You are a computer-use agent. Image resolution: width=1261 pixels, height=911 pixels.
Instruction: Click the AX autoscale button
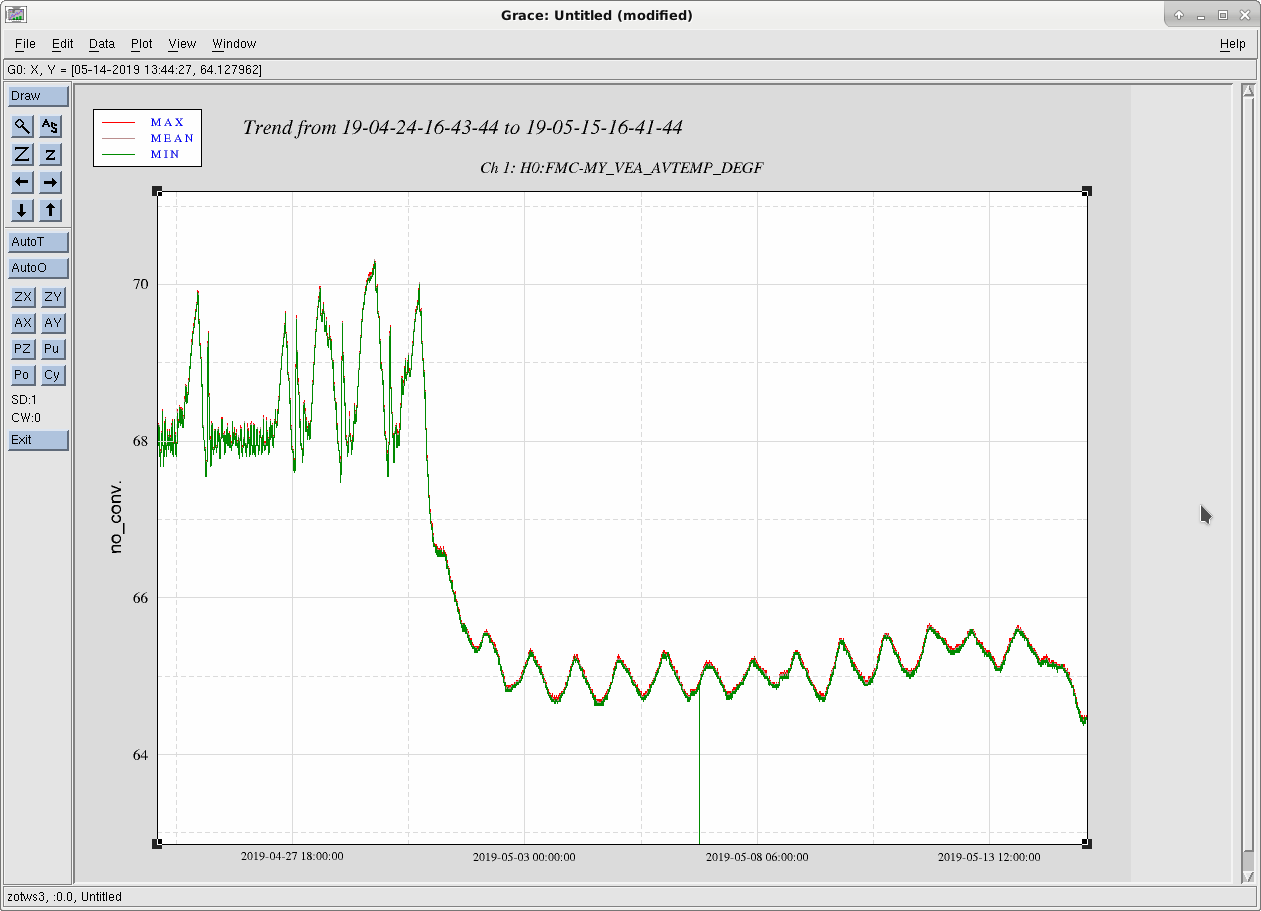click(22, 323)
